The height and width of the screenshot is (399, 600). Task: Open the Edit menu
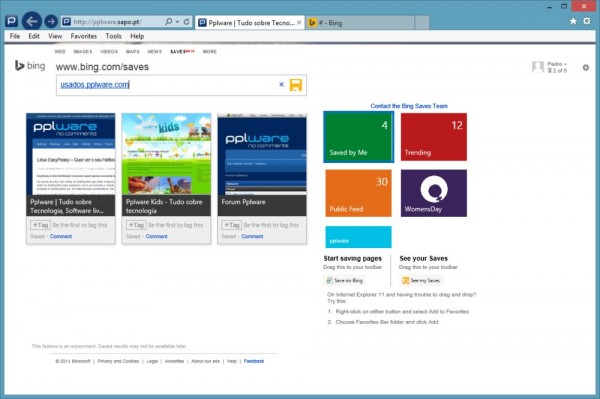tap(34, 36)
